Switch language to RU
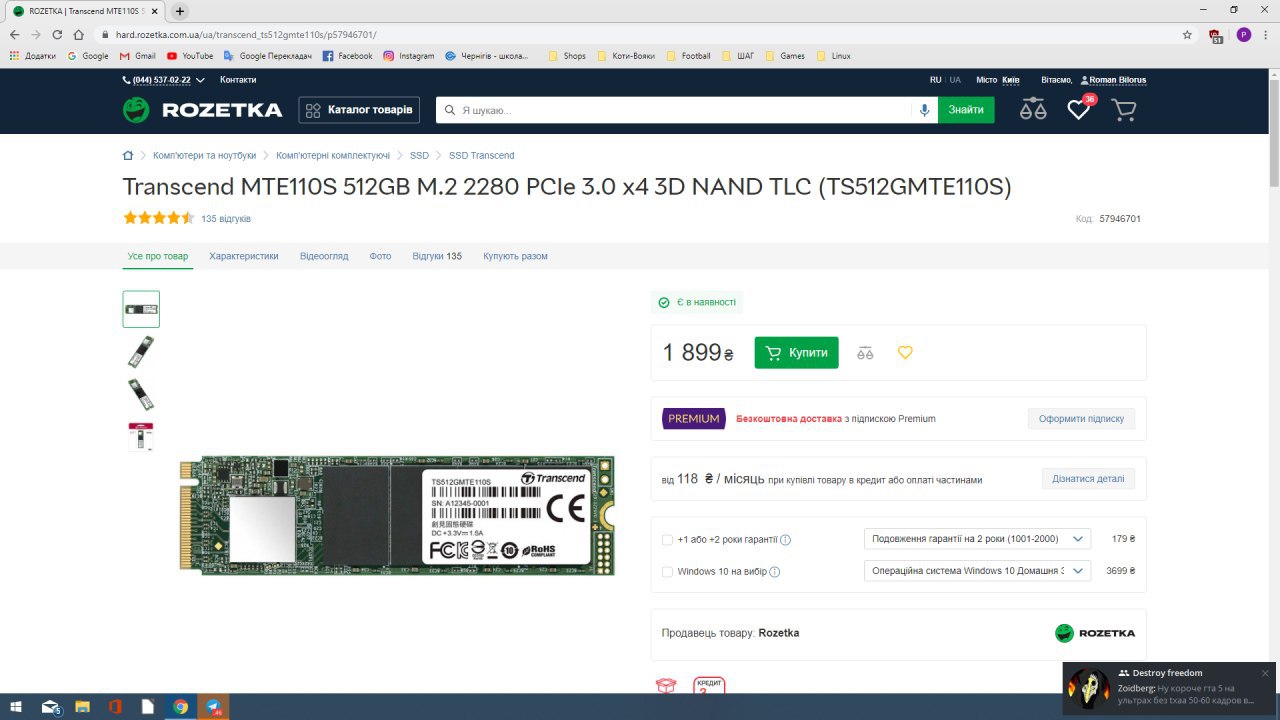Viewport: 1280px width, 720px height. [x=935, y=80]
